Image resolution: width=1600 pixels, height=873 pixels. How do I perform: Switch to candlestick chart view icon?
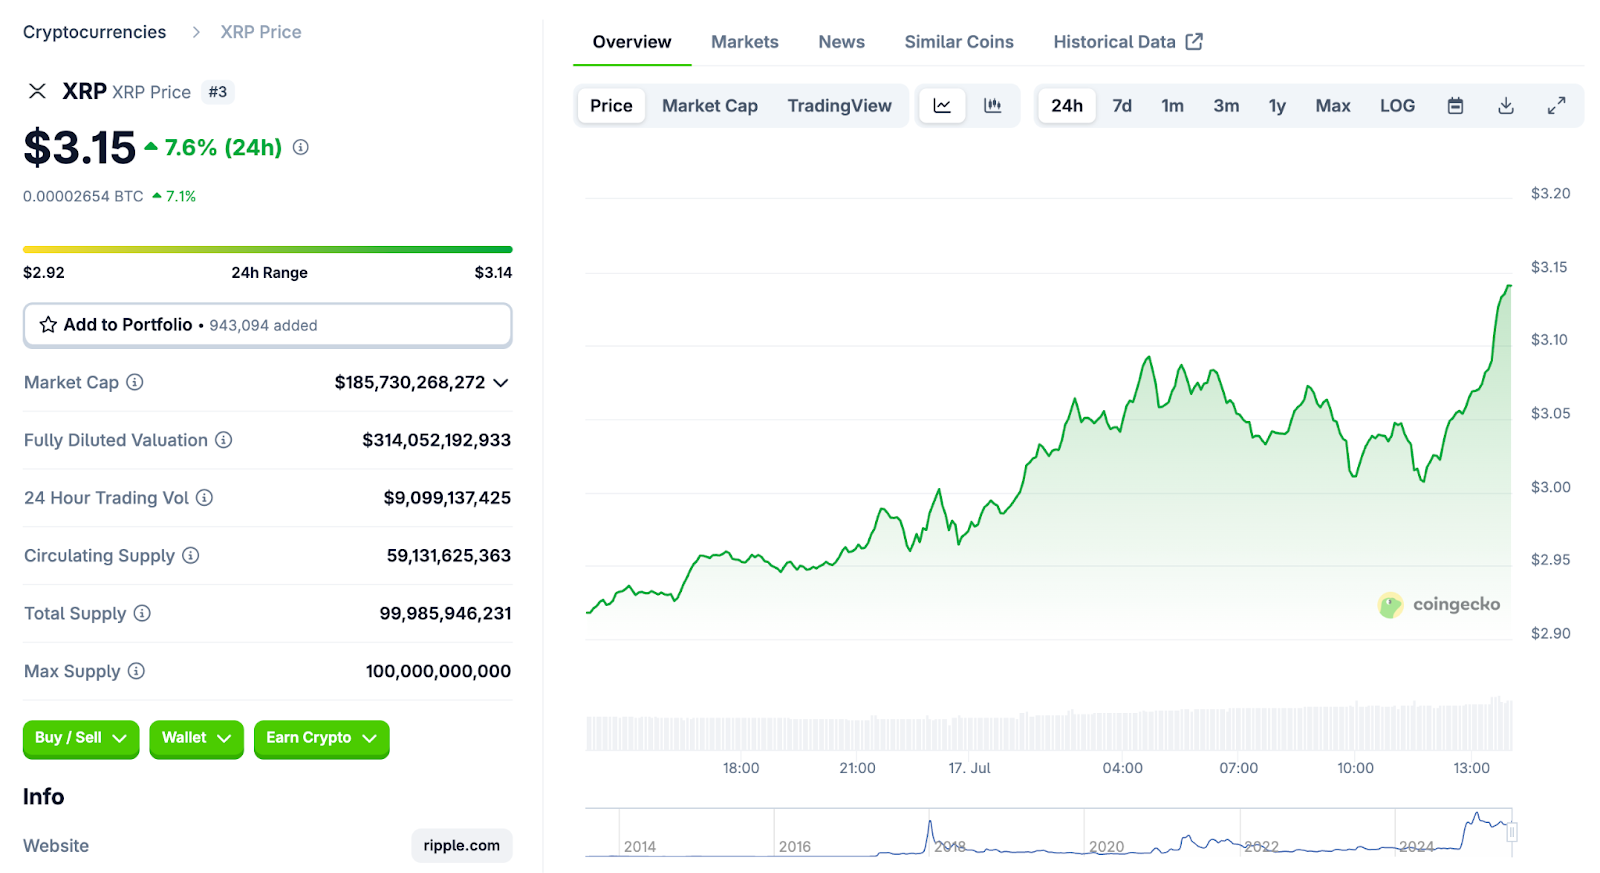point(993,106)
